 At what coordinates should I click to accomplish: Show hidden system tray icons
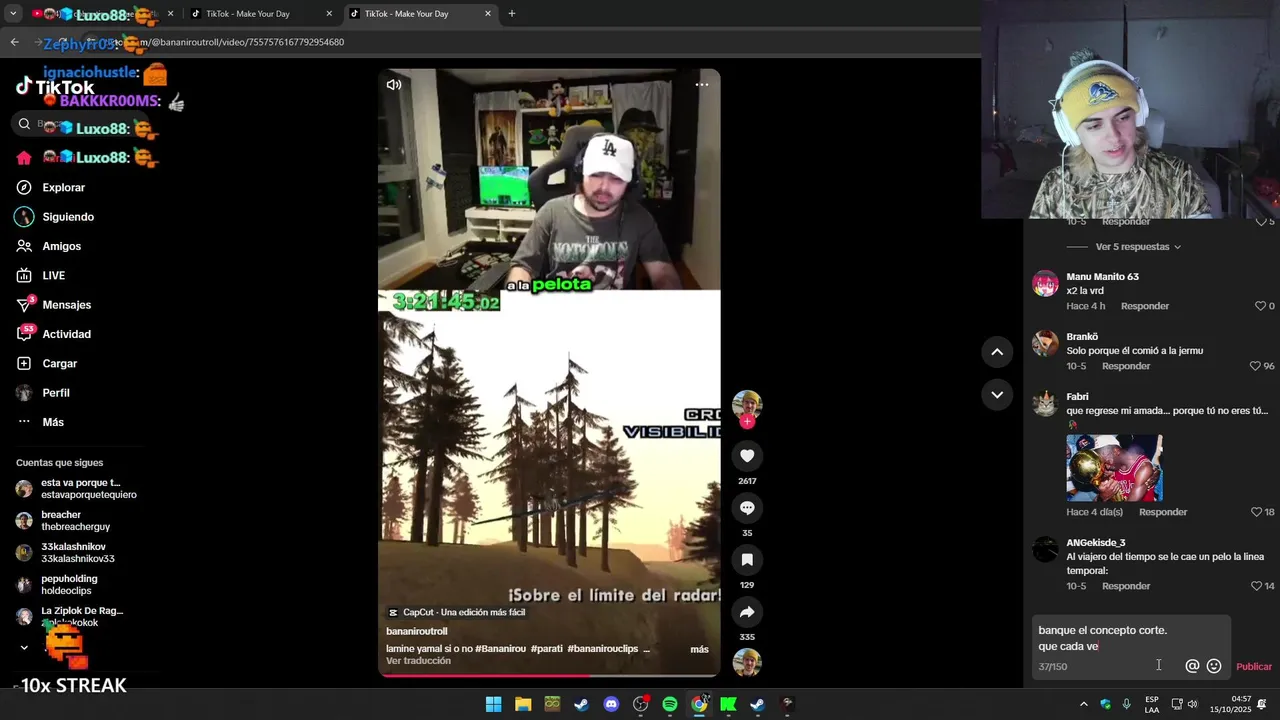[1083, 704]
